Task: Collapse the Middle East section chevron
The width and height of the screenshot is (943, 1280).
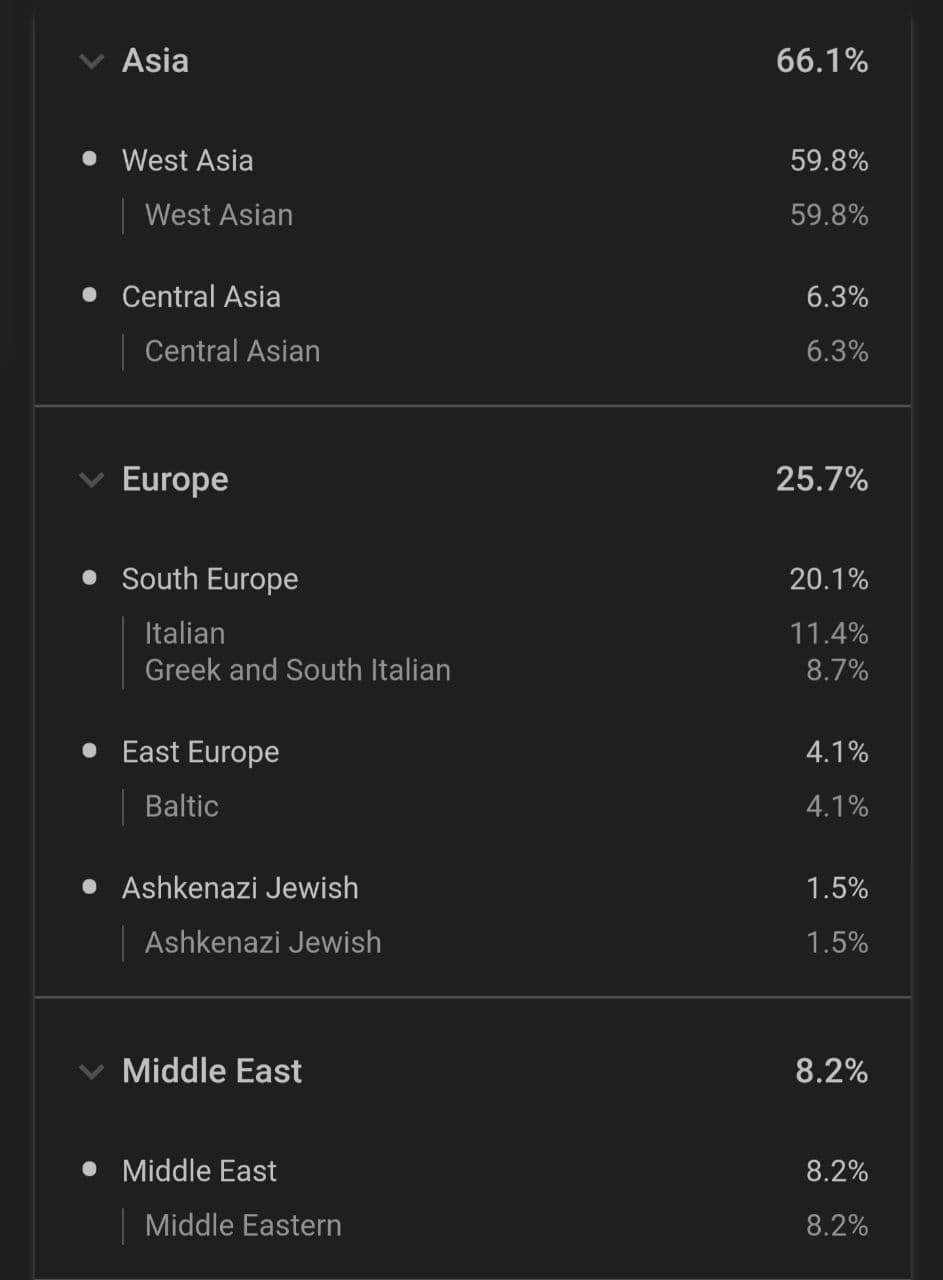Action: [x=91, y=1072]
